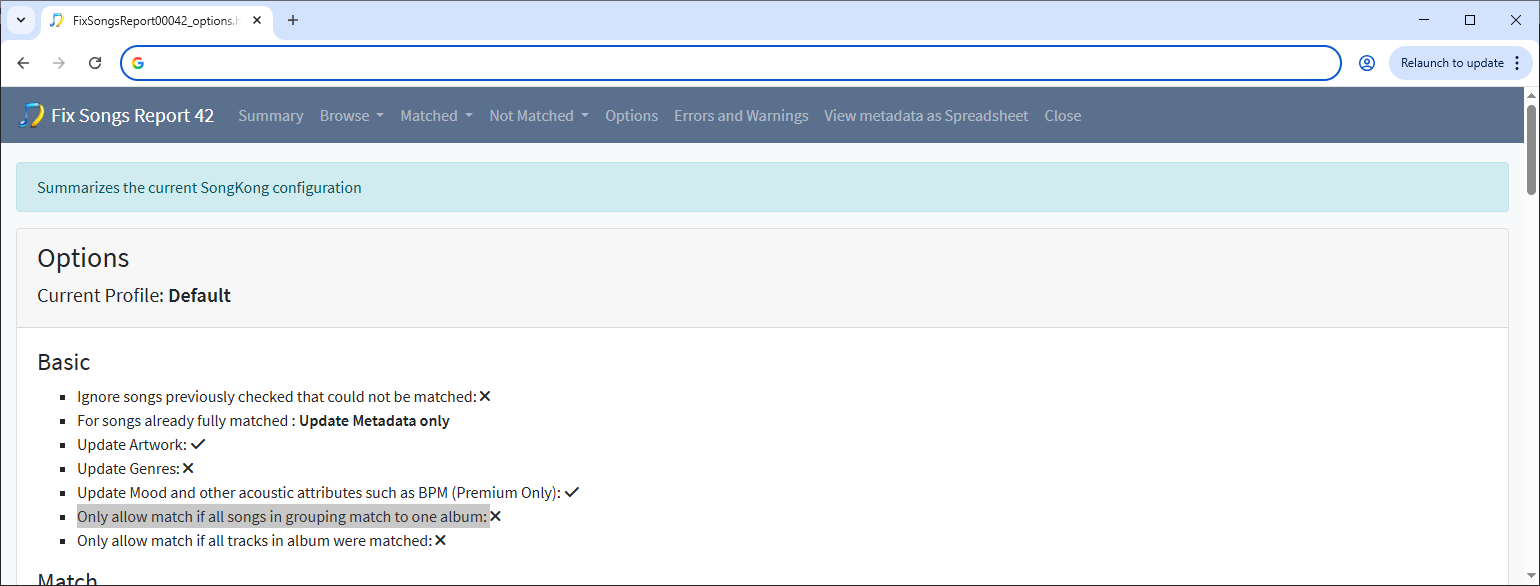Select the FixSongsReport00042_options browser tab
This screenshot has width=1540, height=586.
[x=155, y=20]
